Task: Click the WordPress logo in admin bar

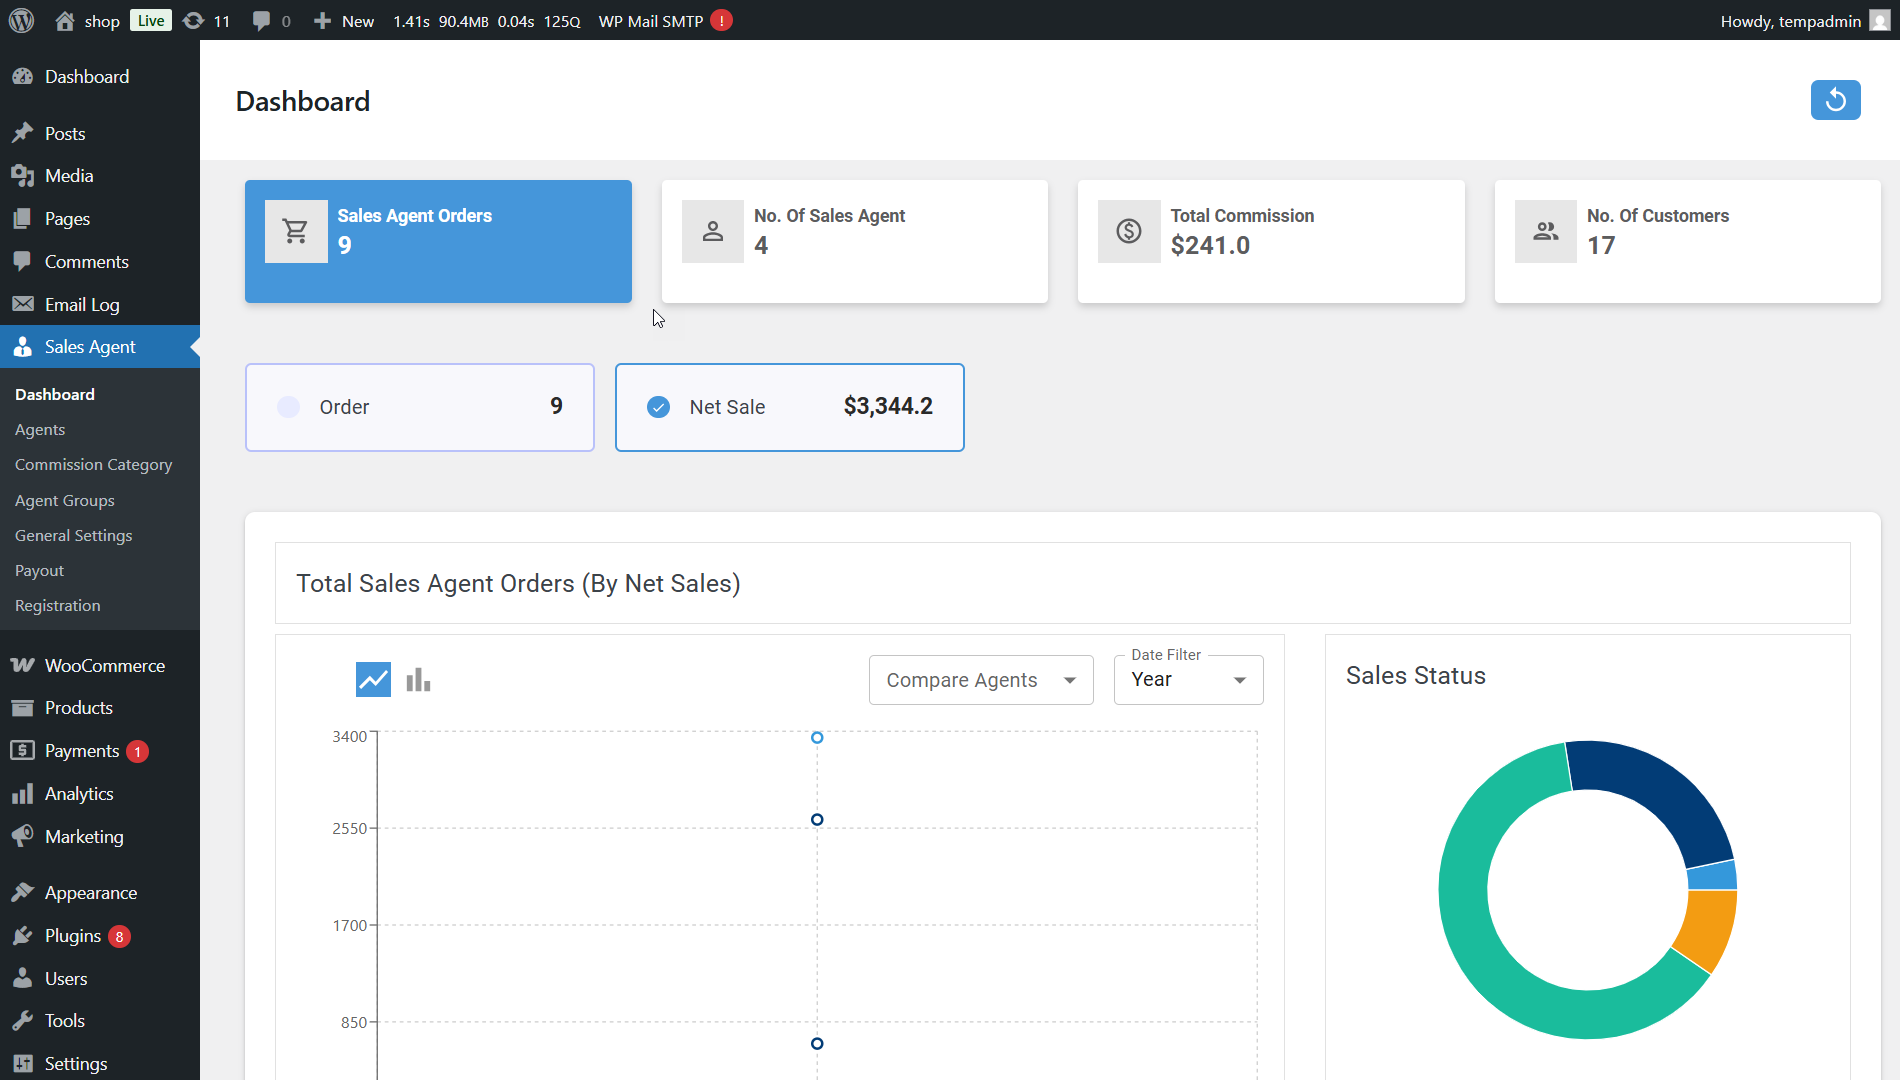Action: pyautogui.click(x=21, y=20)
